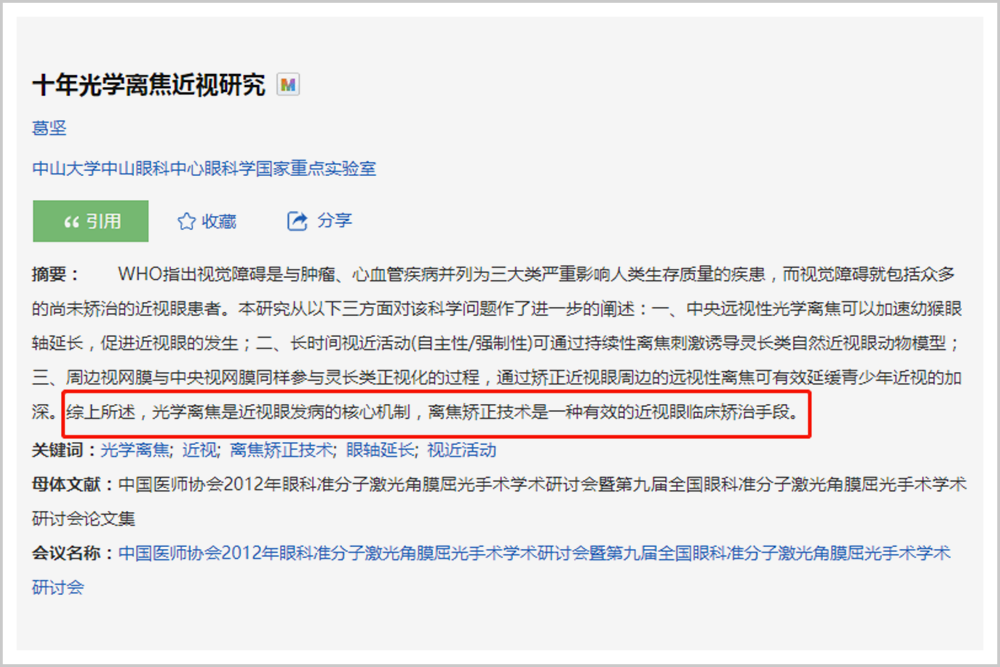This screenshot has height=667, width=1000.
Task: Click the article title 十年光学离焦近视研究
Action: point(149,84)
